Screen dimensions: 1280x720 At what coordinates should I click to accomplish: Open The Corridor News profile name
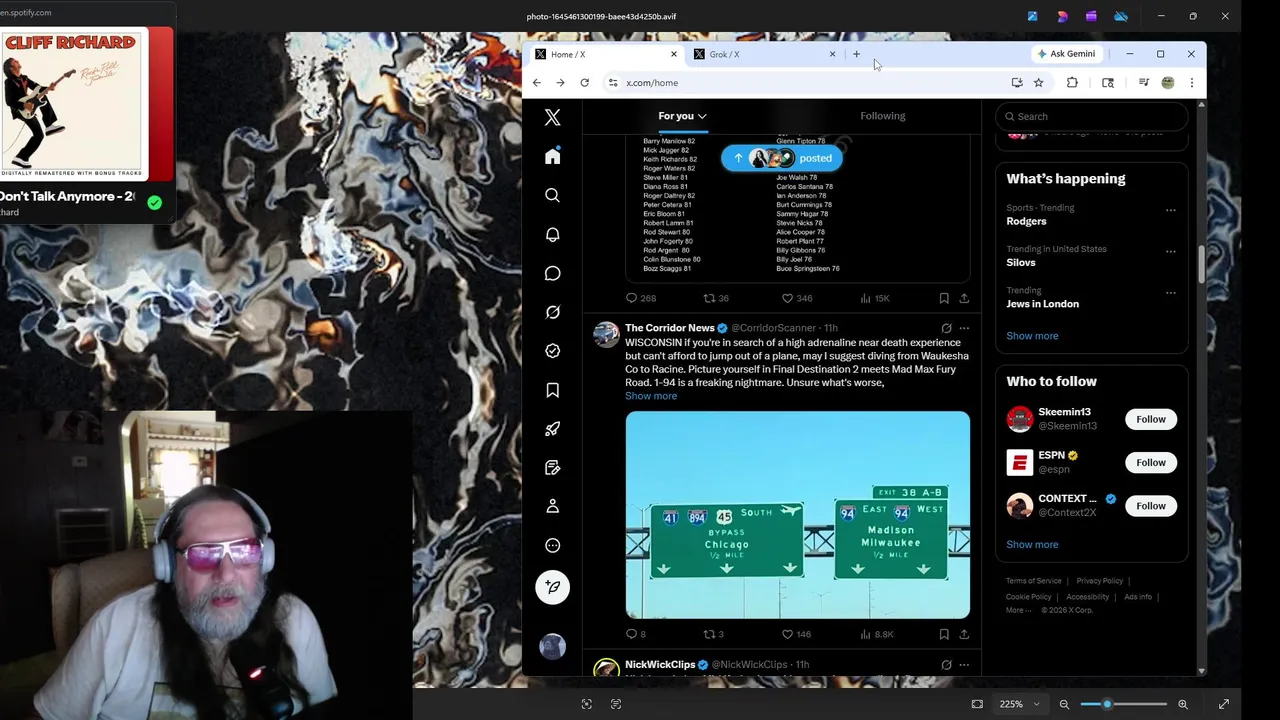pyautogui.click(x=670, y=328)
